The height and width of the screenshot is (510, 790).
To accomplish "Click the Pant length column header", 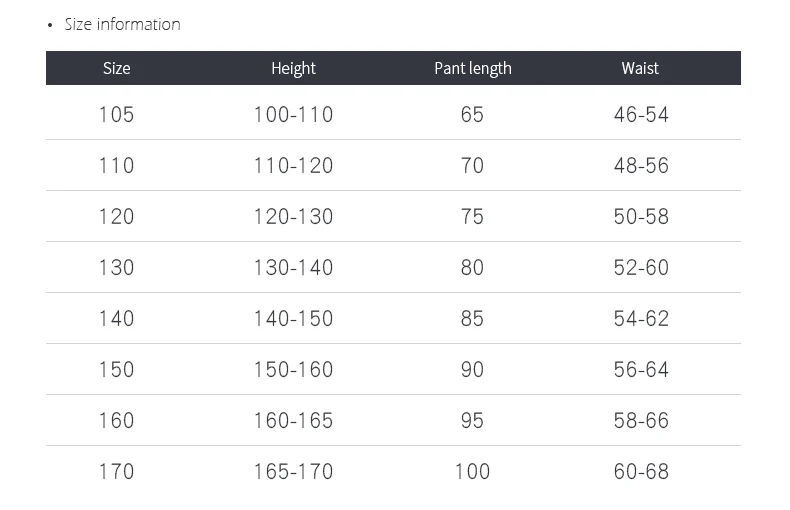I will [472, 68].
